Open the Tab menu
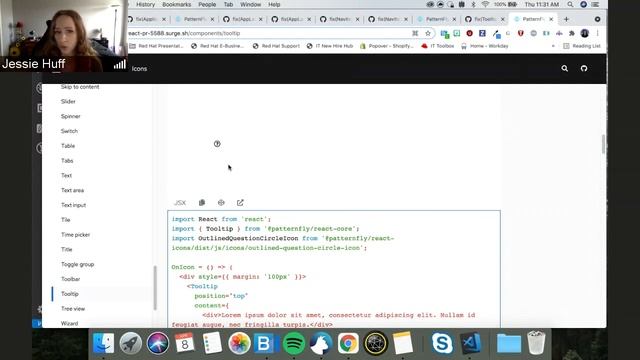 click(228, 4)
